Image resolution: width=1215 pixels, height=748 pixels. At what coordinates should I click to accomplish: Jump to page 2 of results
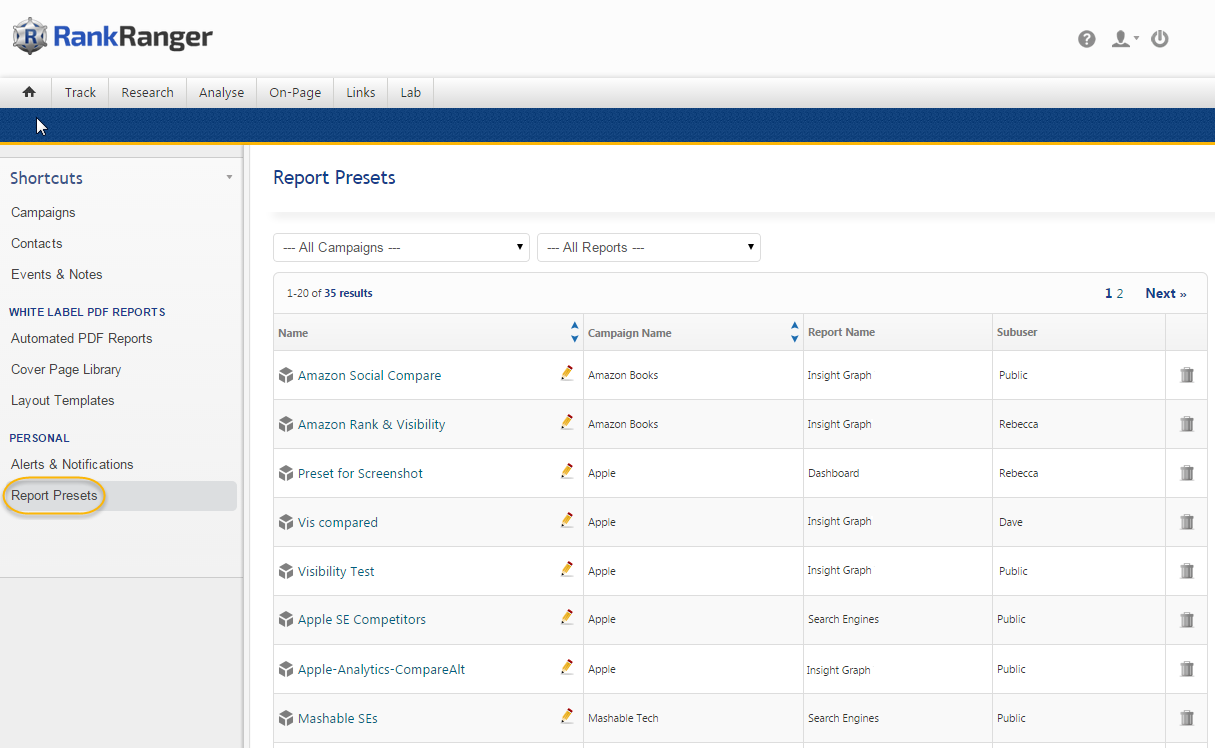1120,293
